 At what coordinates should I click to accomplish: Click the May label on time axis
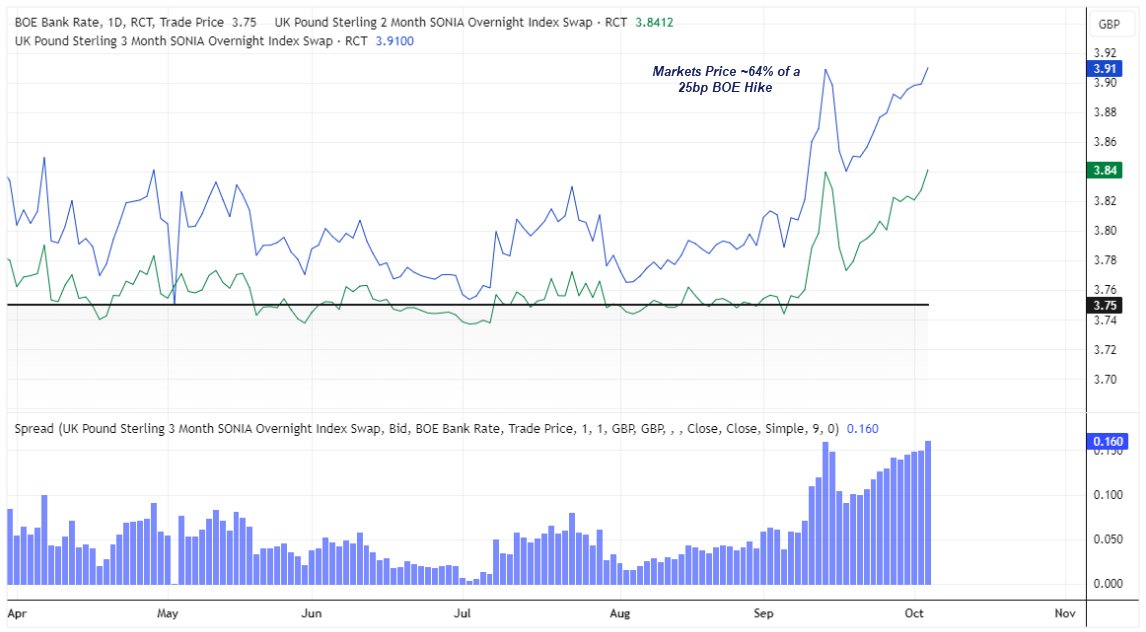click(x=167, y=613)
